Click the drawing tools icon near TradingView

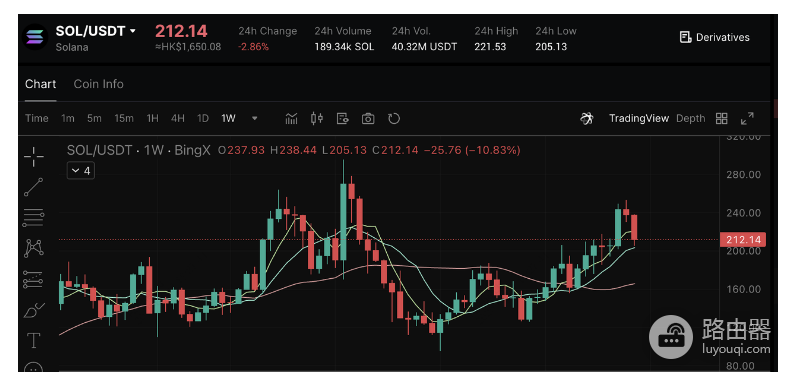(587, 119)
